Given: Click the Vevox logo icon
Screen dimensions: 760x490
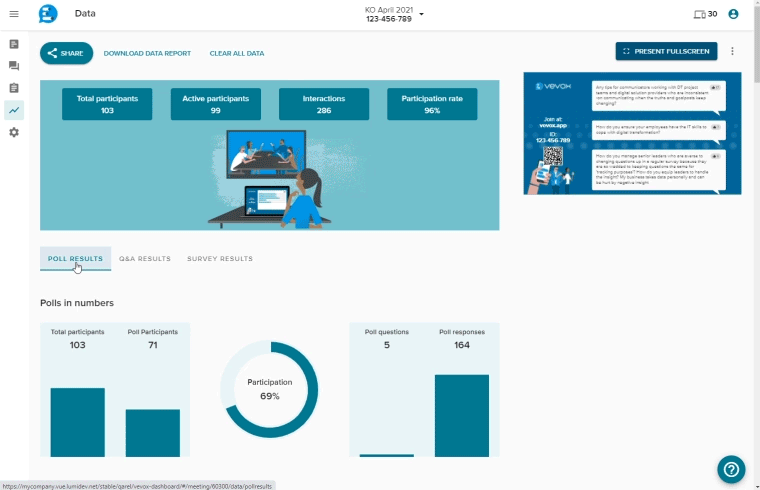Looking at the screenshot, I should (x=48, y=14).
